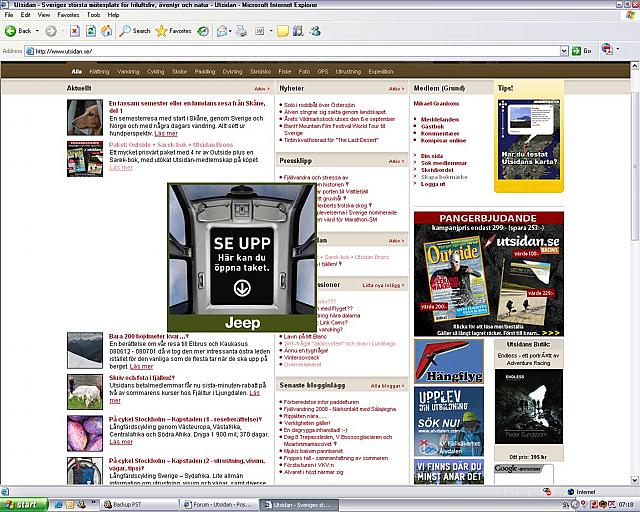This screenshot has width=640, height=512.
Task: Click the Mail envelope icon
Action: [x=222, y=31]
